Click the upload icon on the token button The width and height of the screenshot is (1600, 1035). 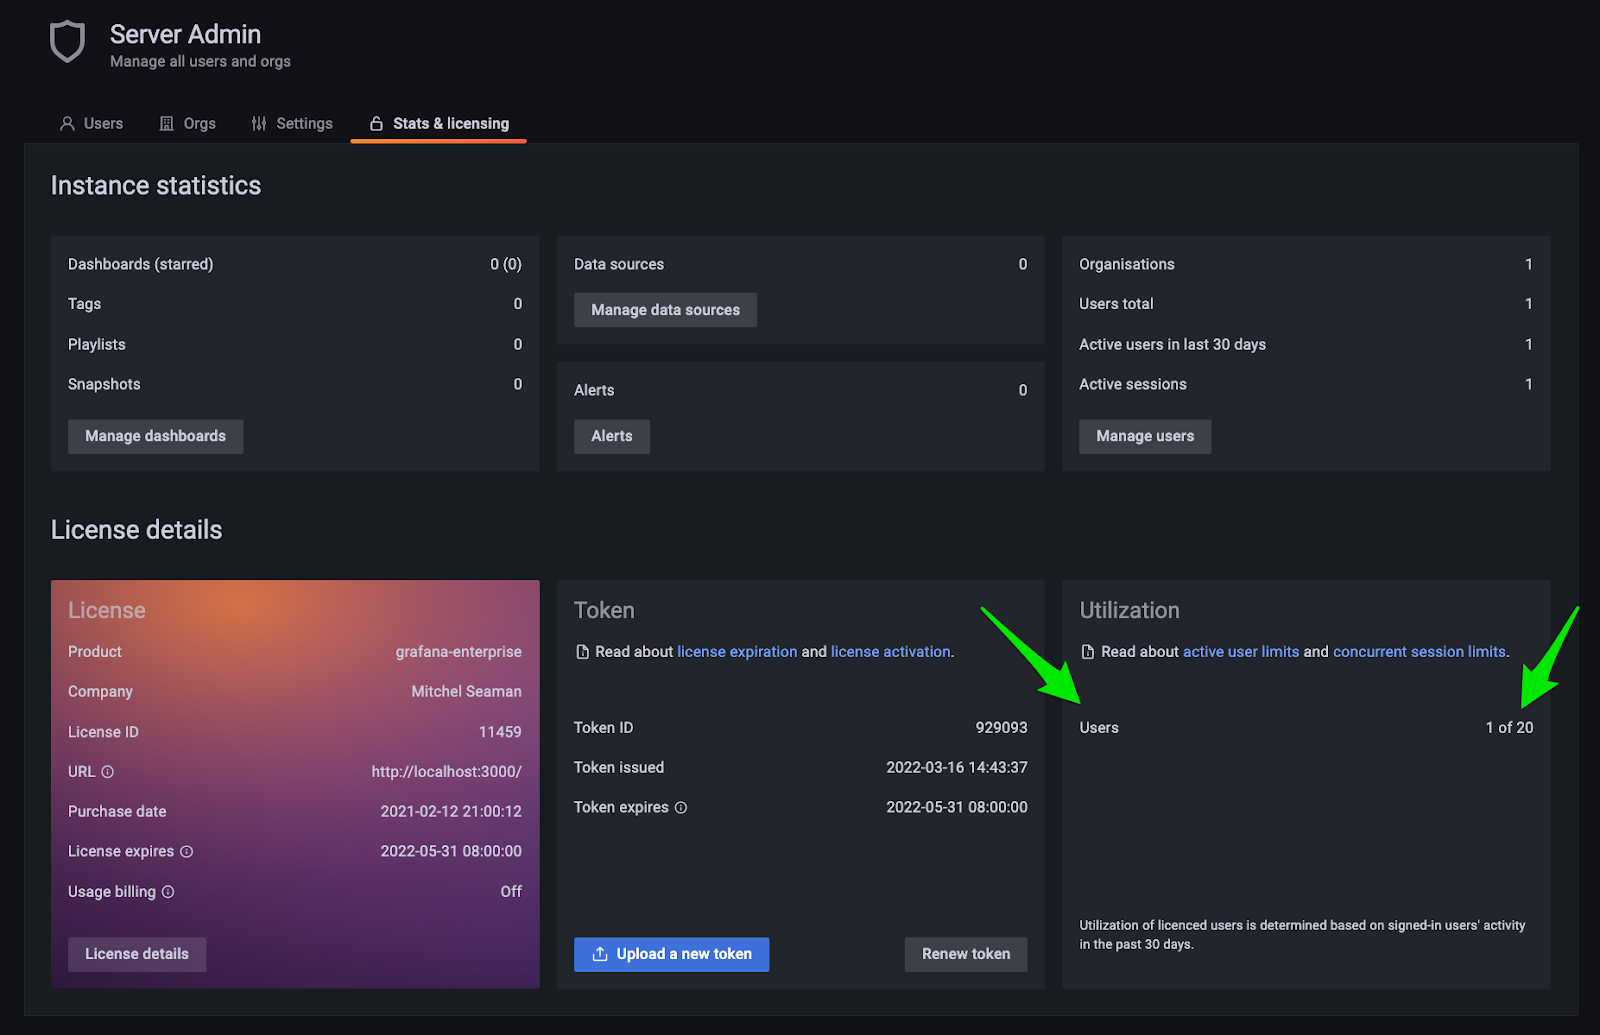coord(600,954)
